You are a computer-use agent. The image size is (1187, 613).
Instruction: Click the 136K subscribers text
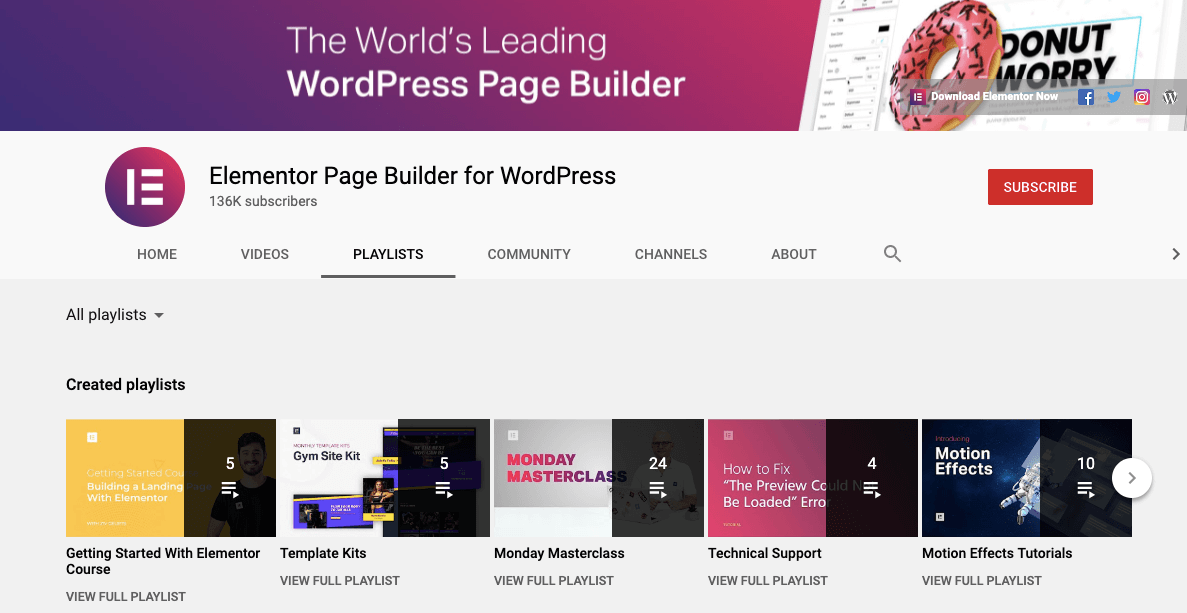263,201
